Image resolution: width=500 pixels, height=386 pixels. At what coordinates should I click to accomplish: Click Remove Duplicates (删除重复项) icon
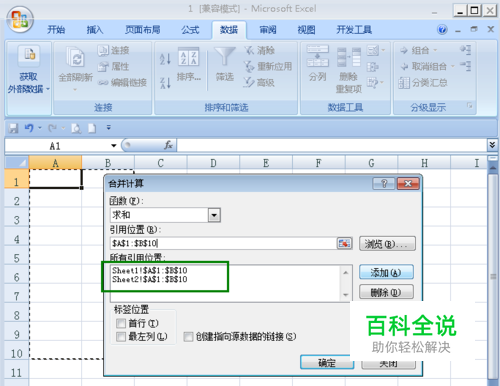(x=349, y=57)
